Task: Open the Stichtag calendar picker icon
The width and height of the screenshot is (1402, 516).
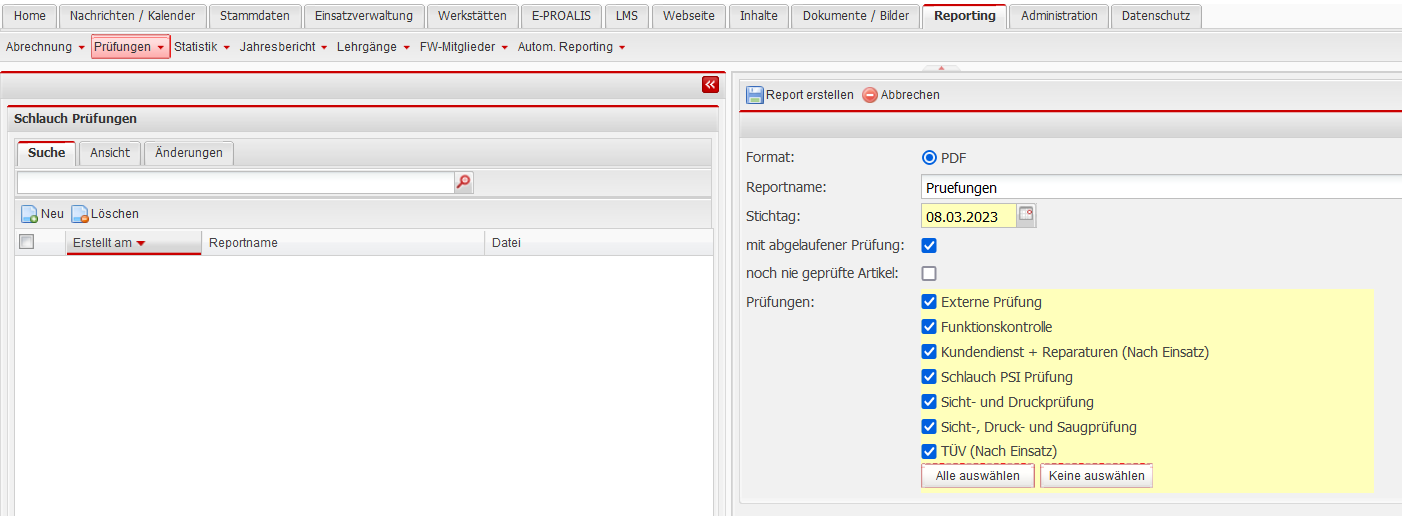Action: click(1026, 215)
